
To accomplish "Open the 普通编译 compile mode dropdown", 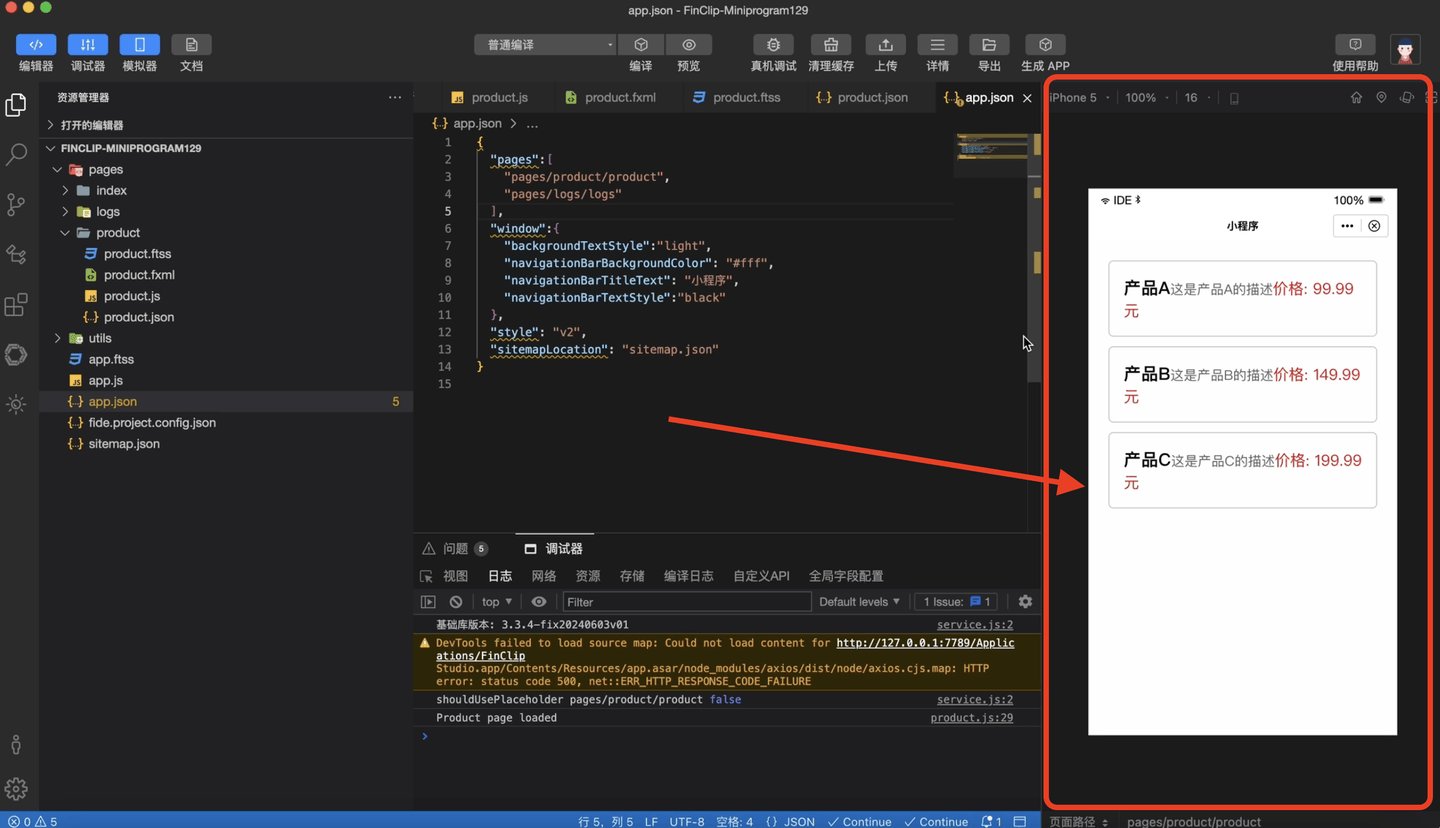I will click(x=545, y=45).
